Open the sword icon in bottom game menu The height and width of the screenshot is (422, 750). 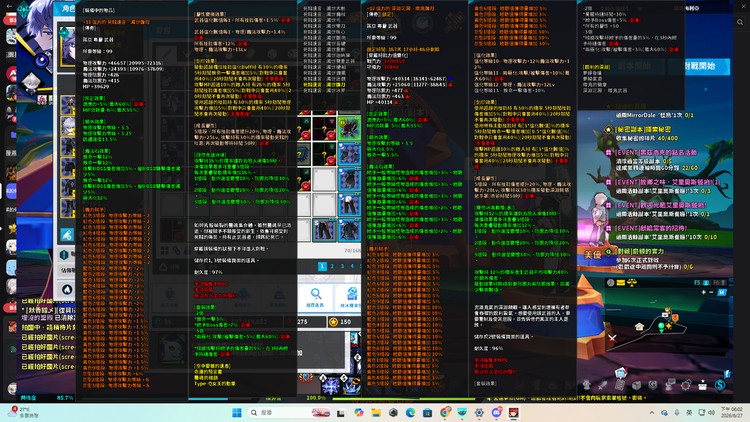603,385
